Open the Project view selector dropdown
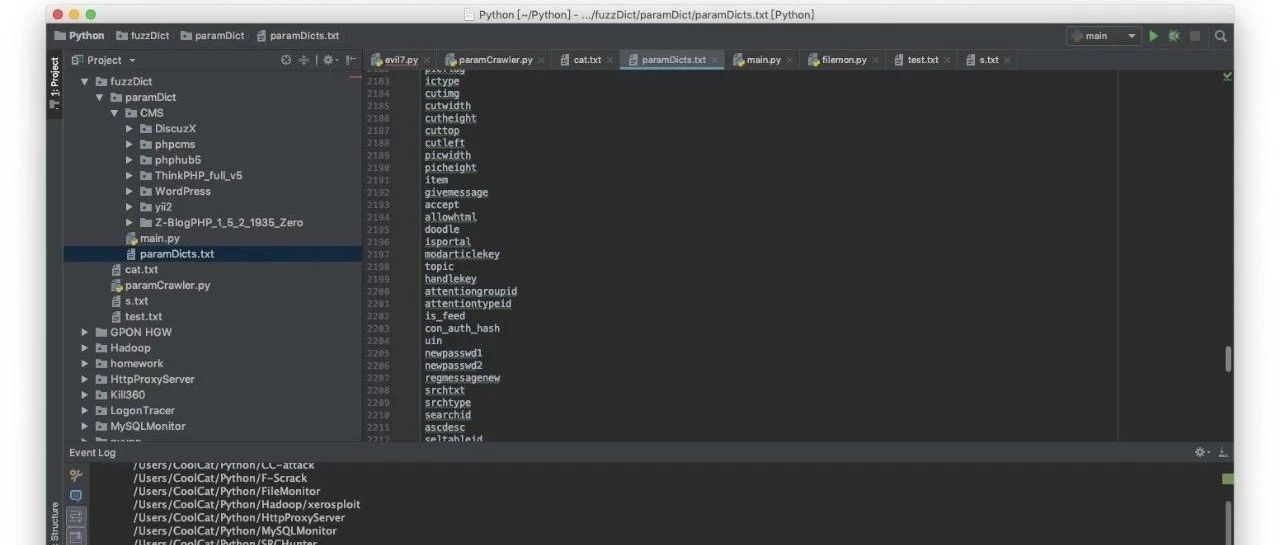Image resolution: width=1280 pixels, height=545 pixels. (104, 60)
